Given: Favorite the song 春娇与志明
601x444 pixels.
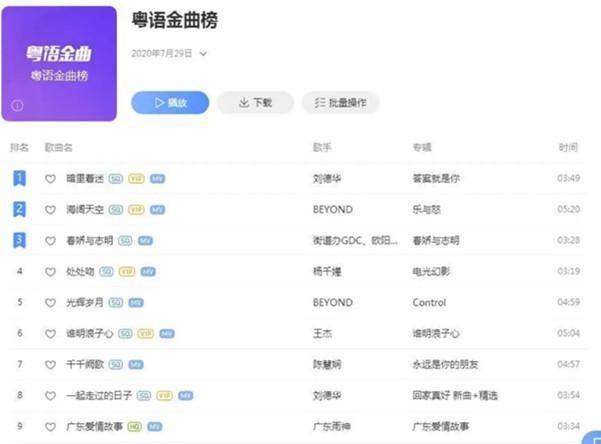Looking at the screenshot, I should tap(50, 241).
